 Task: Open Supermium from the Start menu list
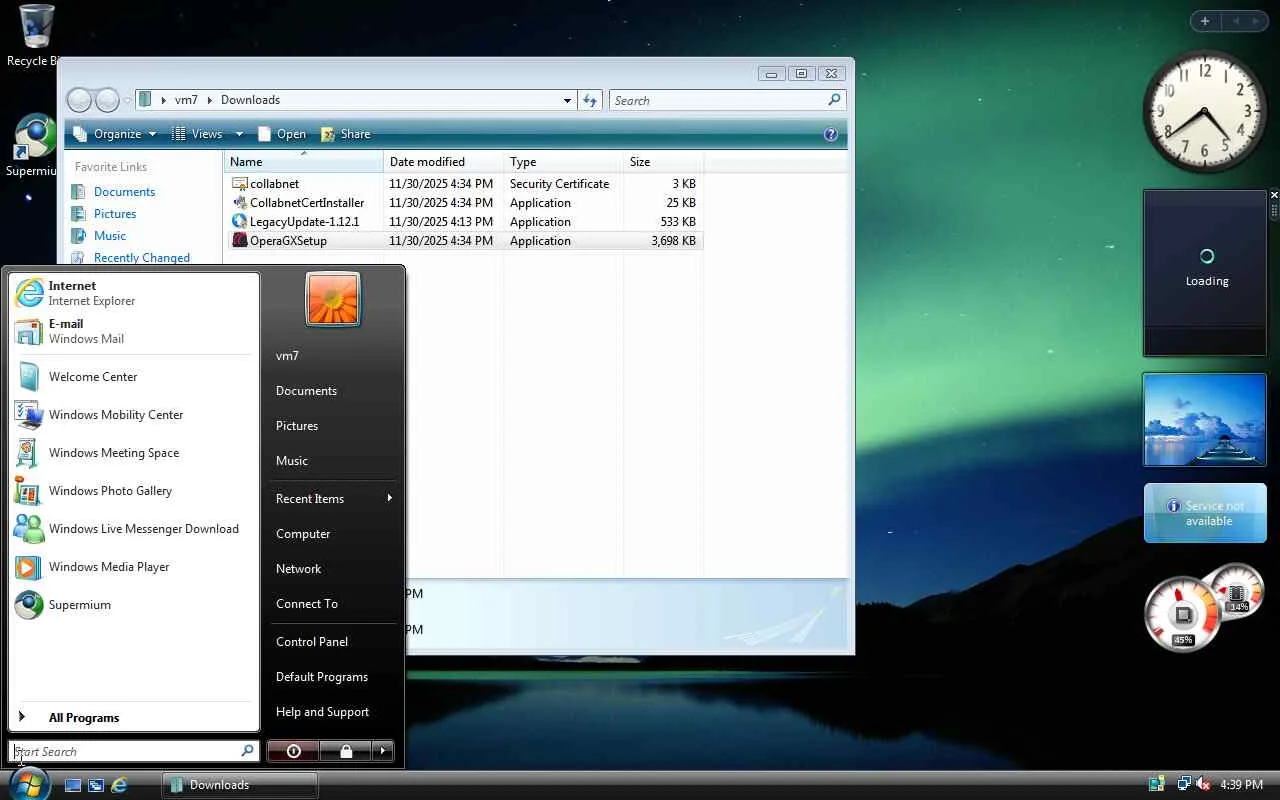[134, 605]
